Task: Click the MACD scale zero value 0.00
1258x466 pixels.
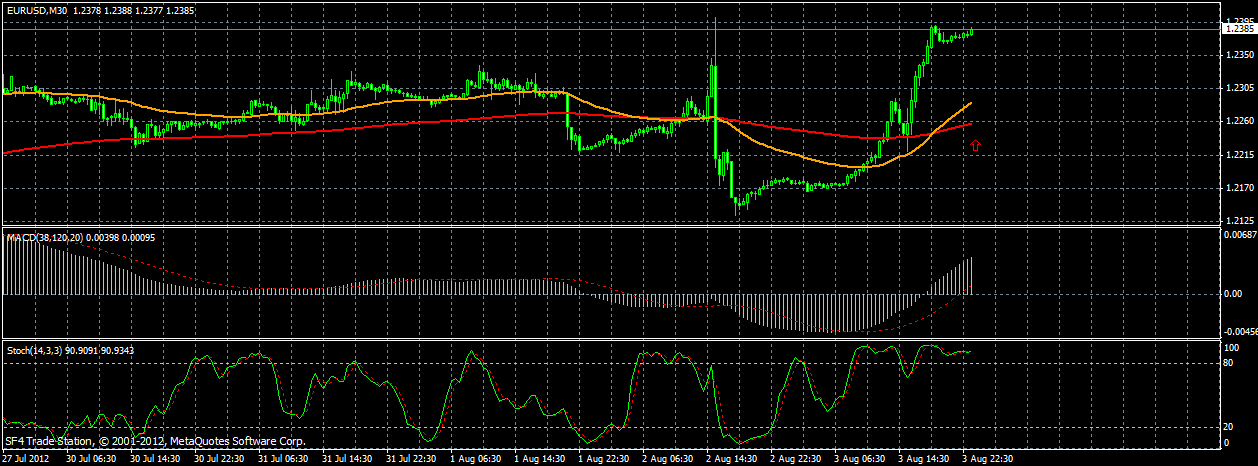Action: click(x=1233, y=294)
